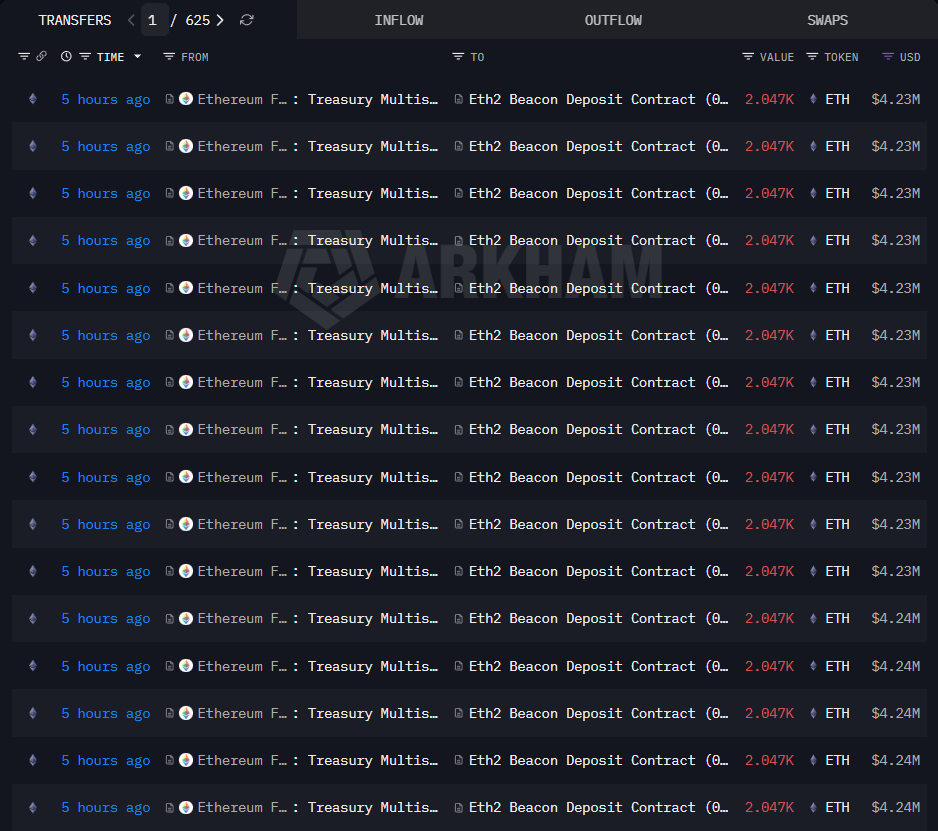The width and height of the screenshot is (938, 831).
Task: Open the USD column filter
Action: tap(888, 57)
